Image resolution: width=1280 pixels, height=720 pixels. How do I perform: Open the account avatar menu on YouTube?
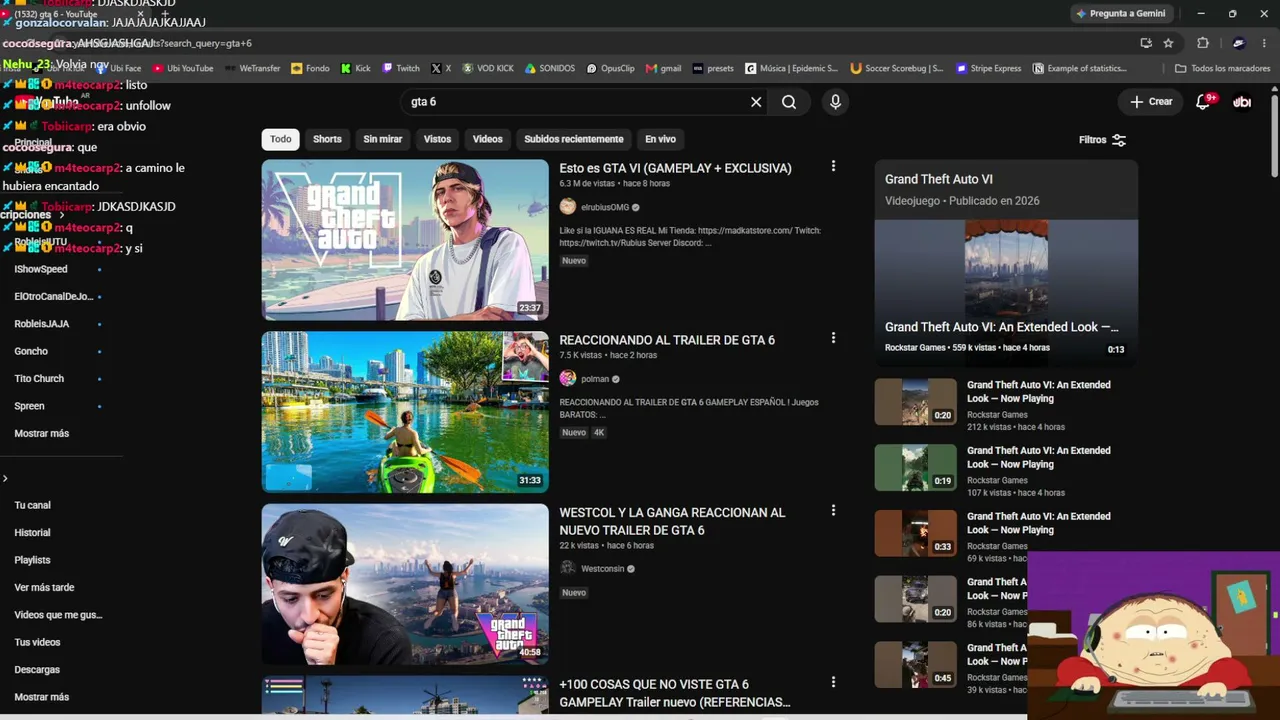click(x=1242, y=102)
